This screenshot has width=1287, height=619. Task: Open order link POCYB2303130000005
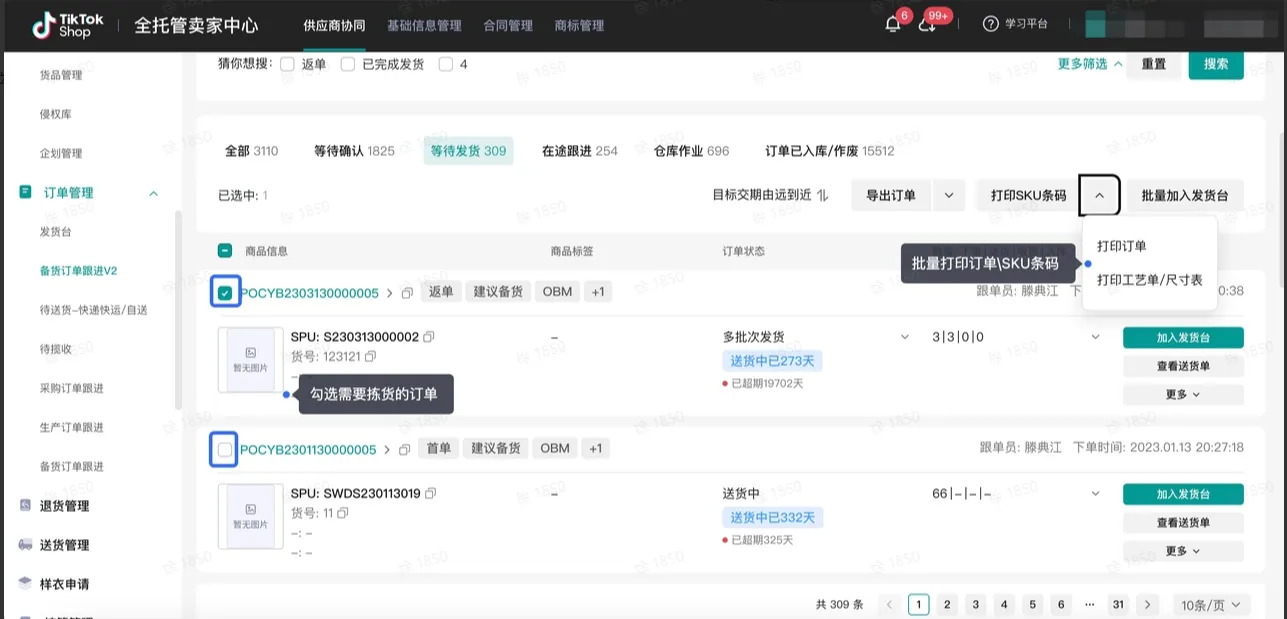309,293
